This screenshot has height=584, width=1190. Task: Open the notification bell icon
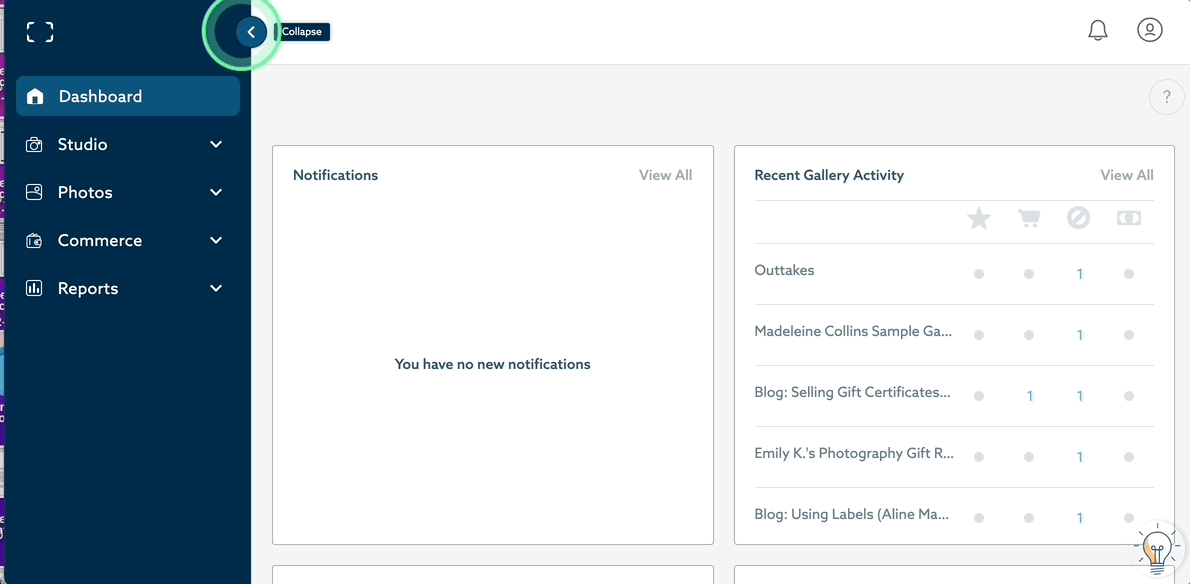tap(1097, 30)
